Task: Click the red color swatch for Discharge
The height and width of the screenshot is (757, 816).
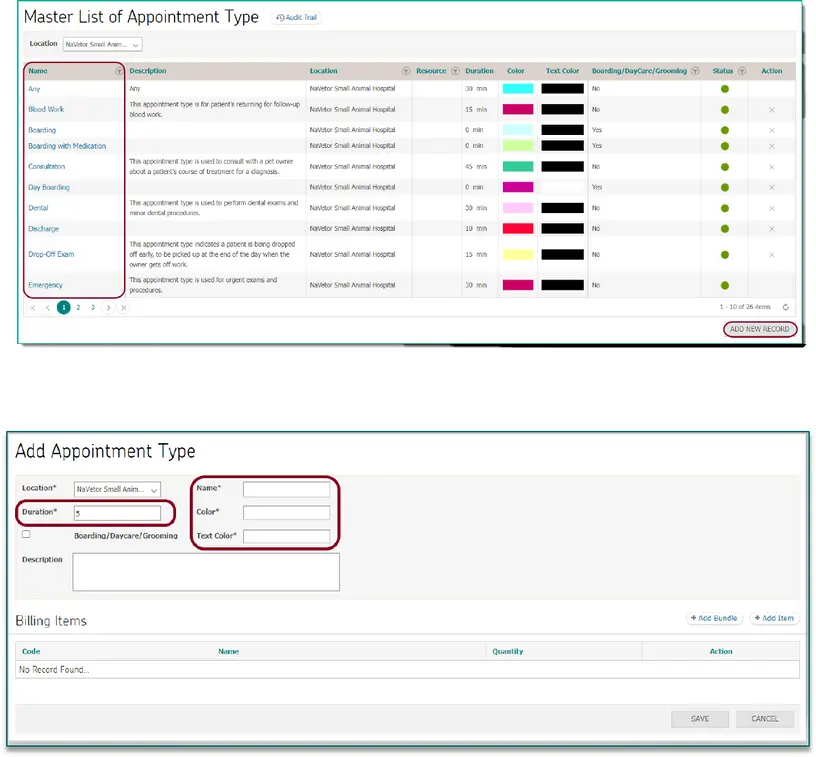Action: [x=518, y=228]
